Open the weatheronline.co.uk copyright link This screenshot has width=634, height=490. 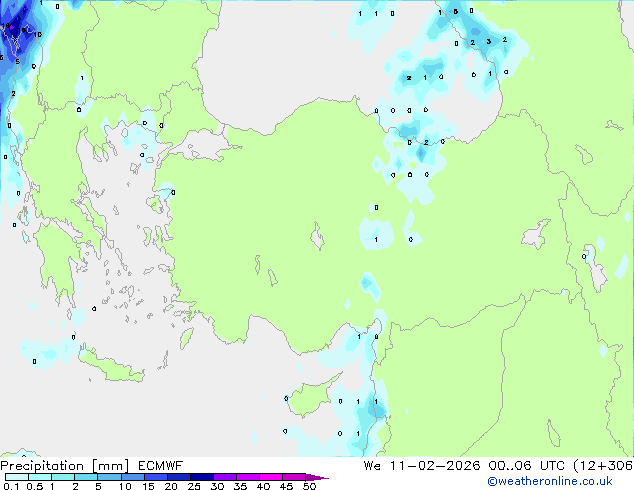550,481
